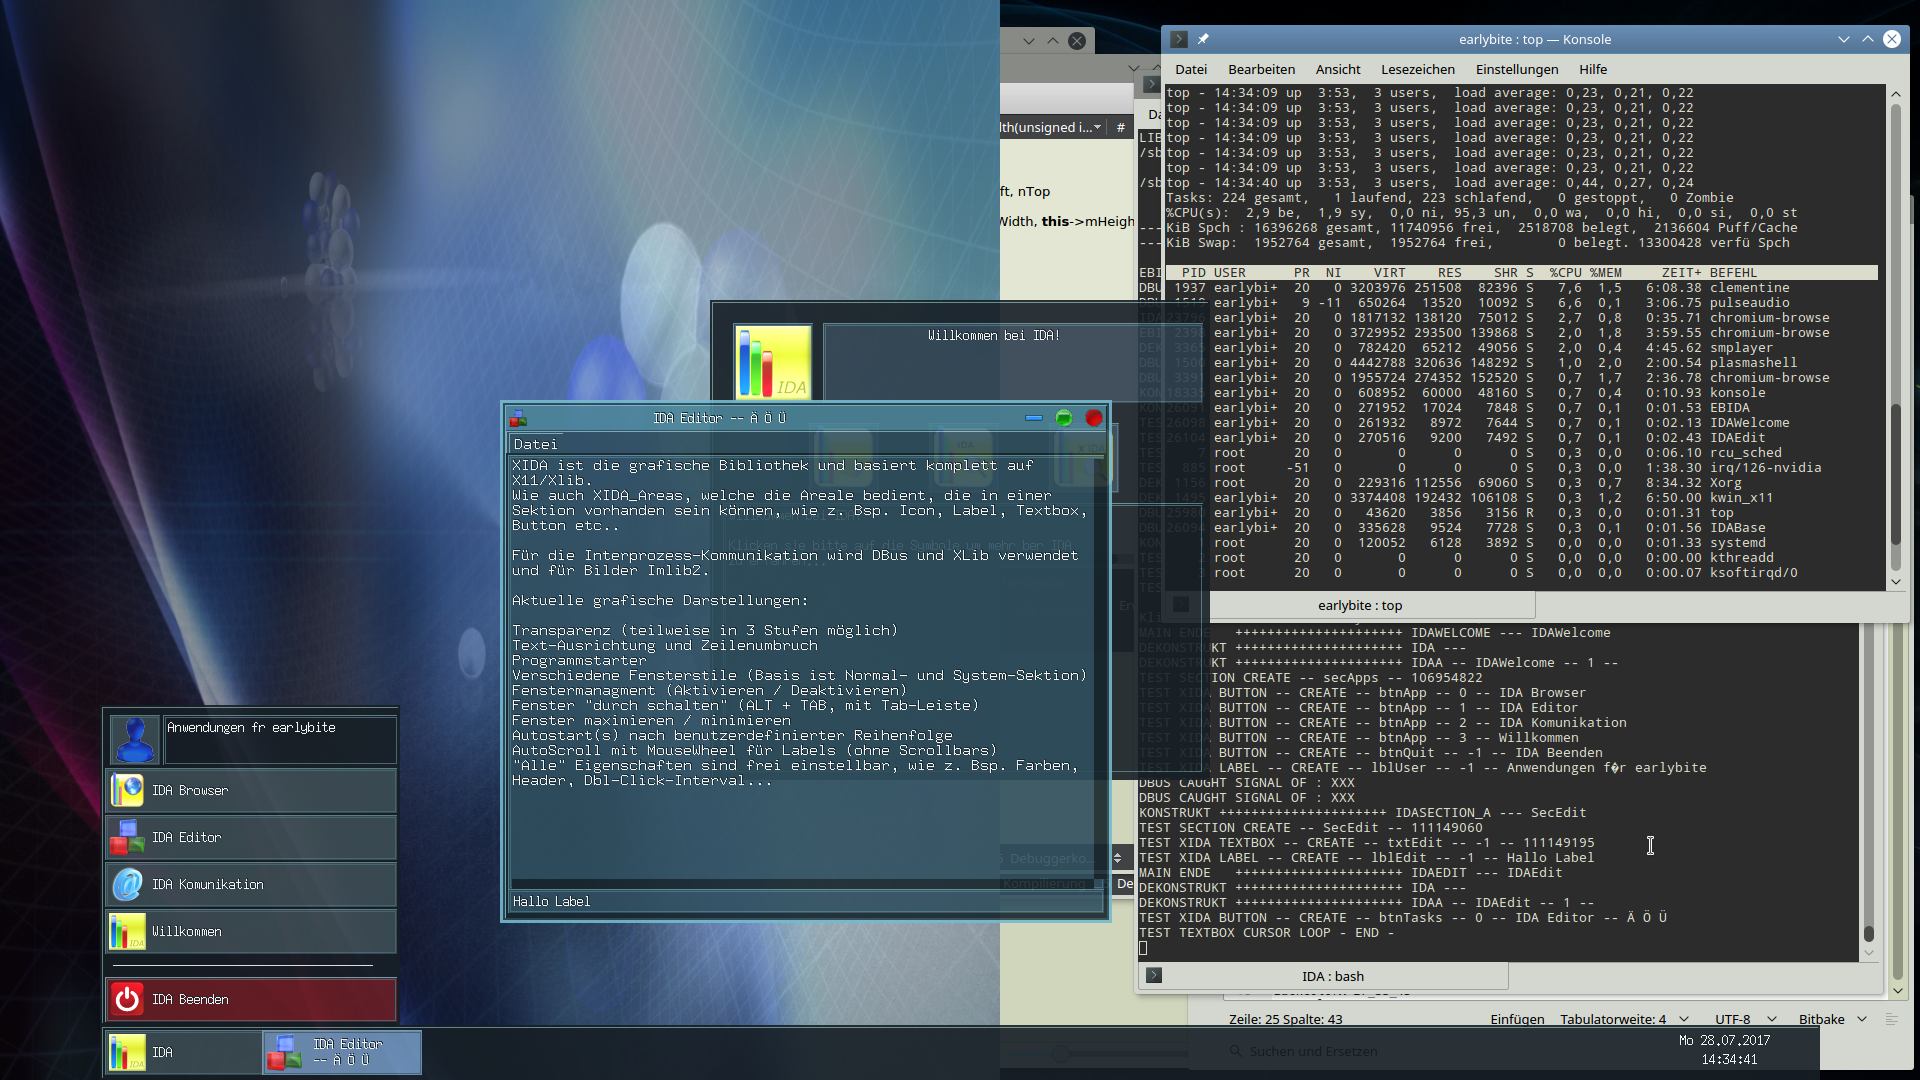Click the green maximize circle in IDA Editor
Screen dimensions: 1920x1080
point(1064,418)
